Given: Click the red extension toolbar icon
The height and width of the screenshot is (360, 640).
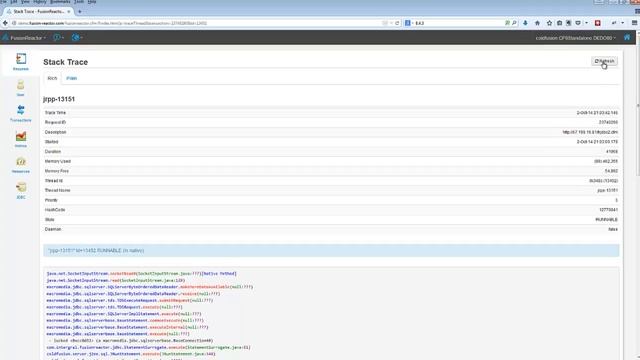Looking at the screenshot, I should pyautogui.click(x=598, y=23).
